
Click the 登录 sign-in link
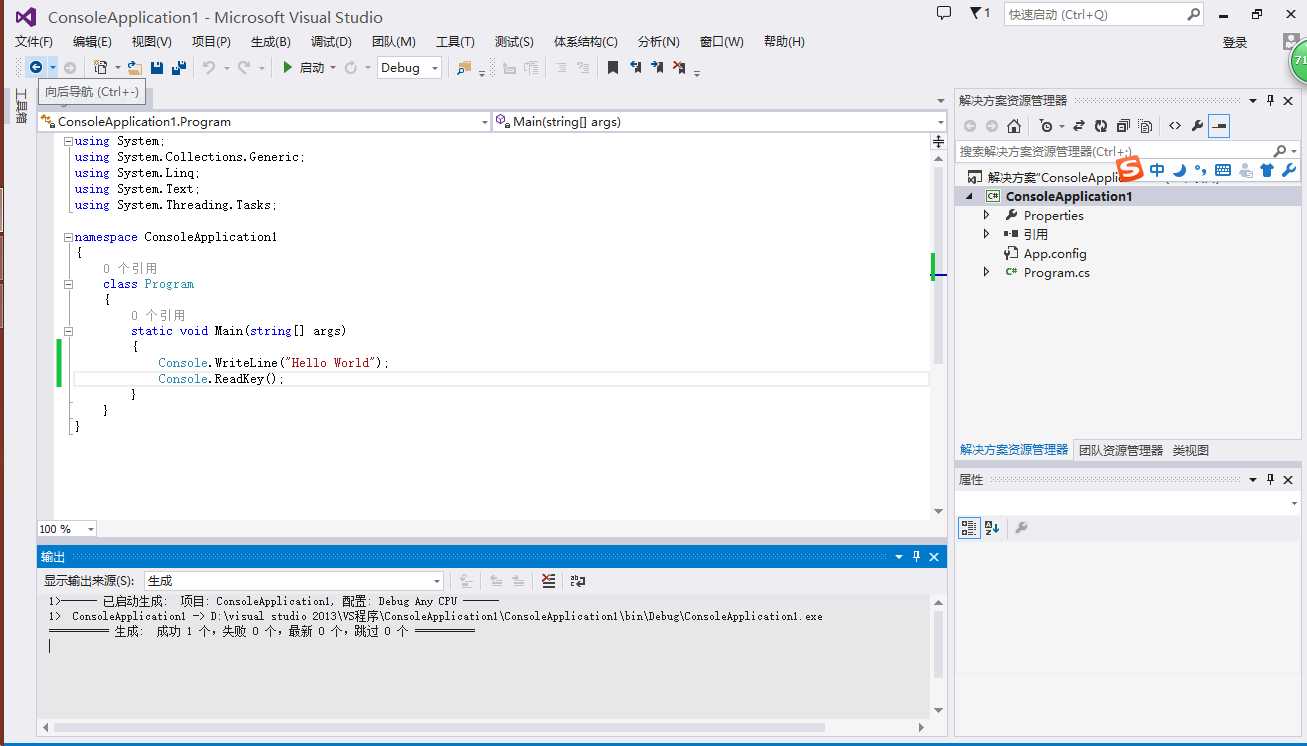tap(1235, 43)
